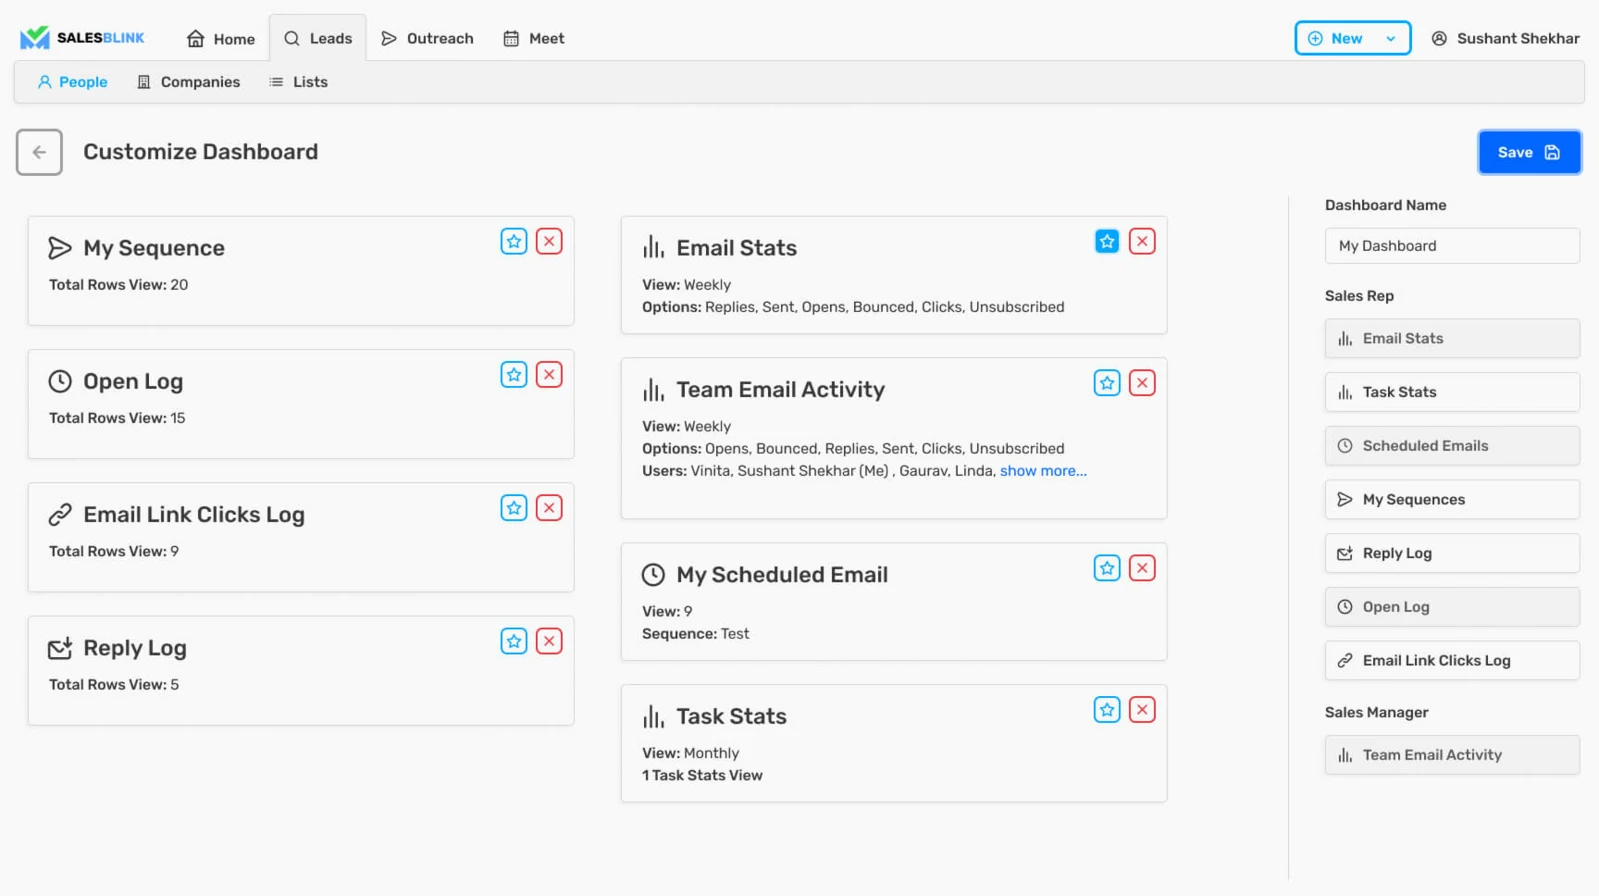Unstar the Email Stats widget

coord(1107,241)
